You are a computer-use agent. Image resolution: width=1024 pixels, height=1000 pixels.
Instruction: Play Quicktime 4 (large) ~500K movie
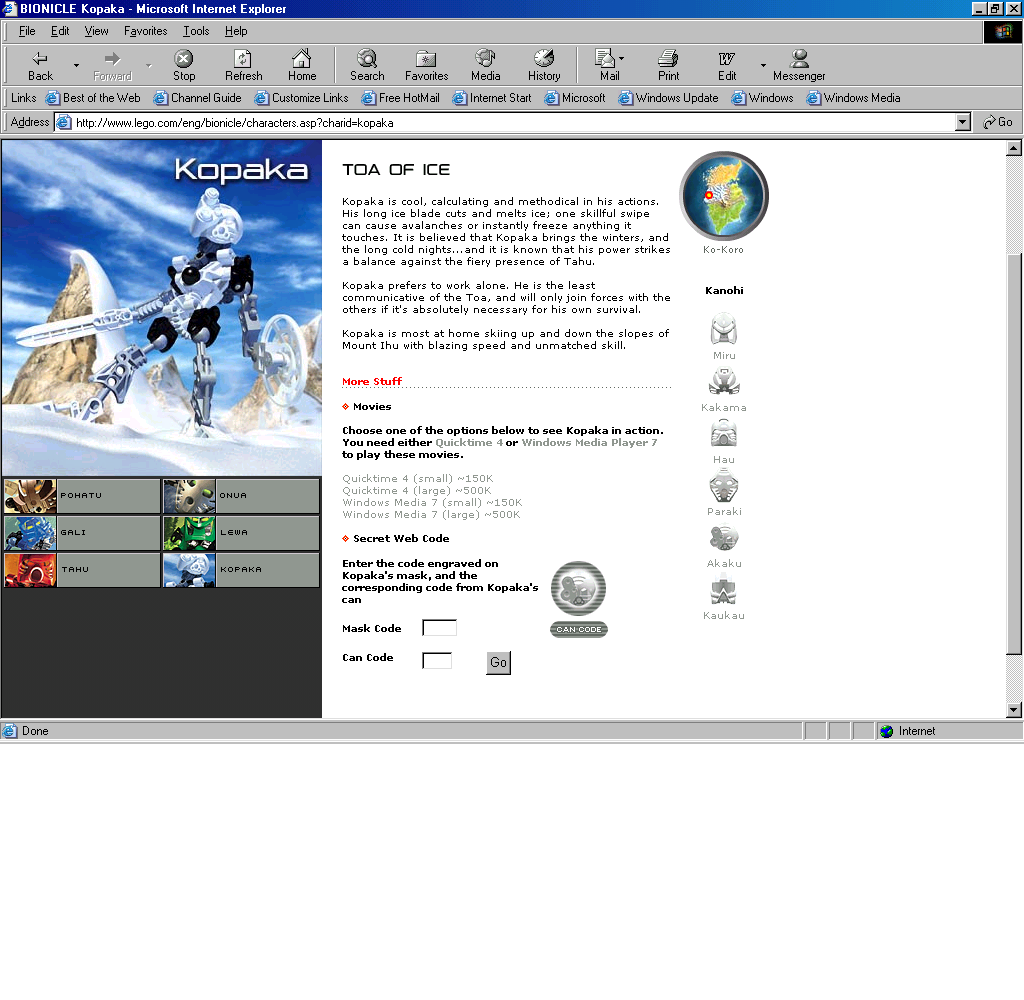pyautogui.click(x=417, y=491)
